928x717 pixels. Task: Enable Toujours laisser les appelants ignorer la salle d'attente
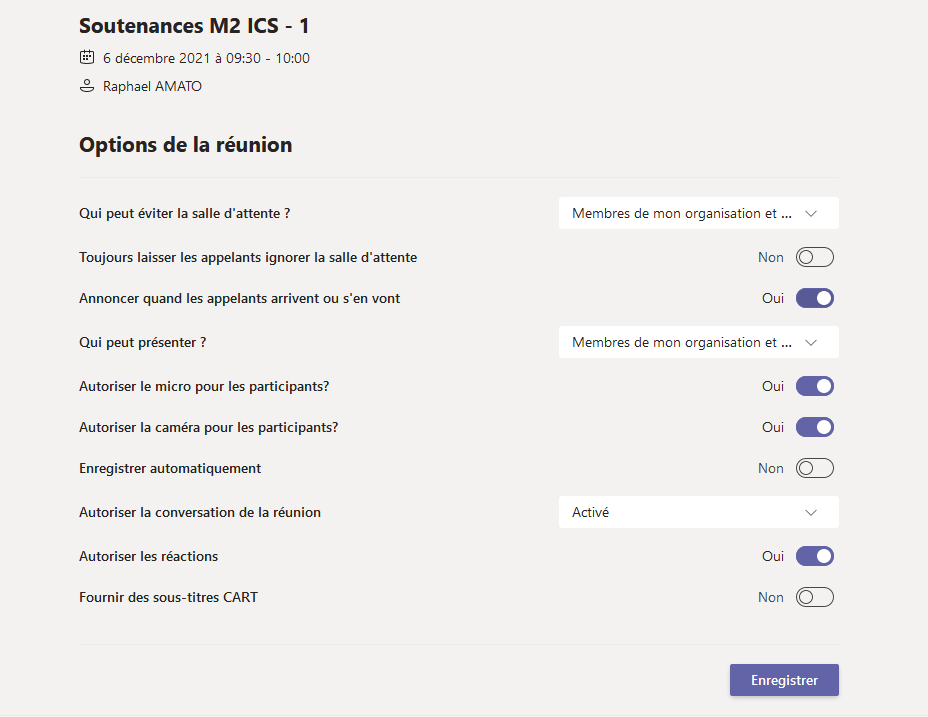[814, 257]
